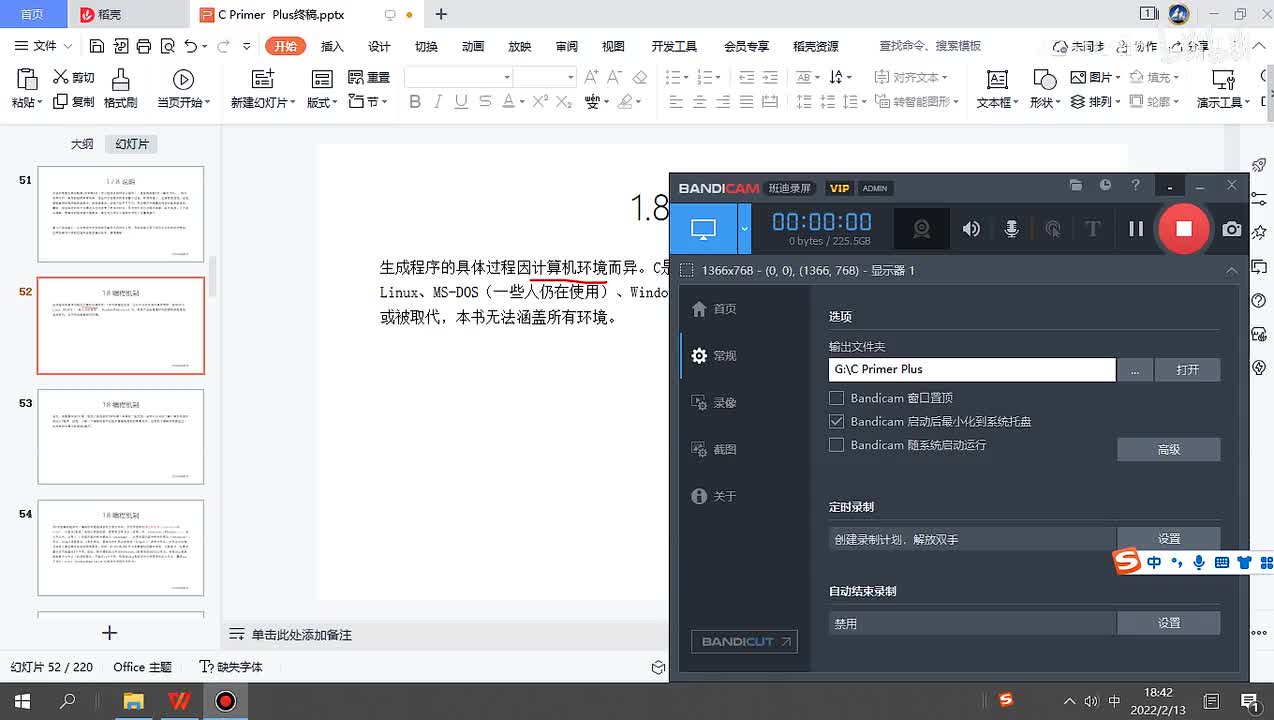Viewport: 1274px width, 720px height.
Task: Uncheck 启动后最小化到系统托盘 checkbox
Action: (837, 421)
